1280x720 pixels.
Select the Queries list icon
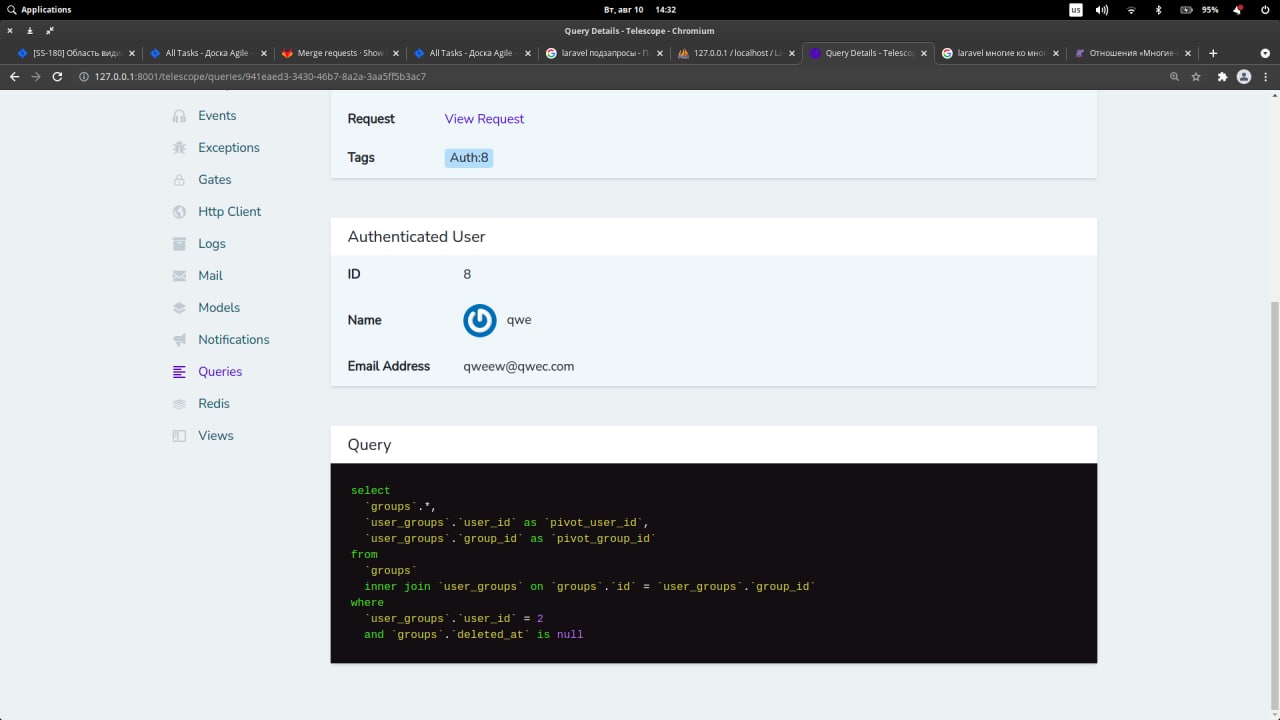(x=179, y=372)
